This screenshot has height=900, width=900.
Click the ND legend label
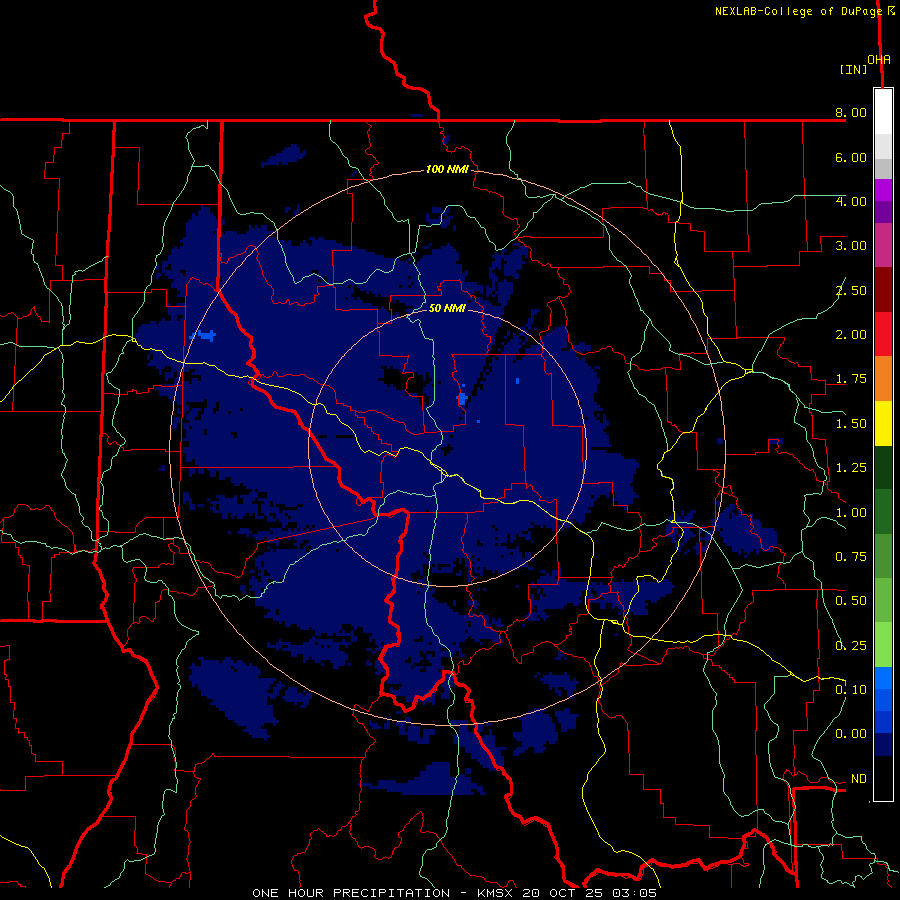[x=859, y=779]
